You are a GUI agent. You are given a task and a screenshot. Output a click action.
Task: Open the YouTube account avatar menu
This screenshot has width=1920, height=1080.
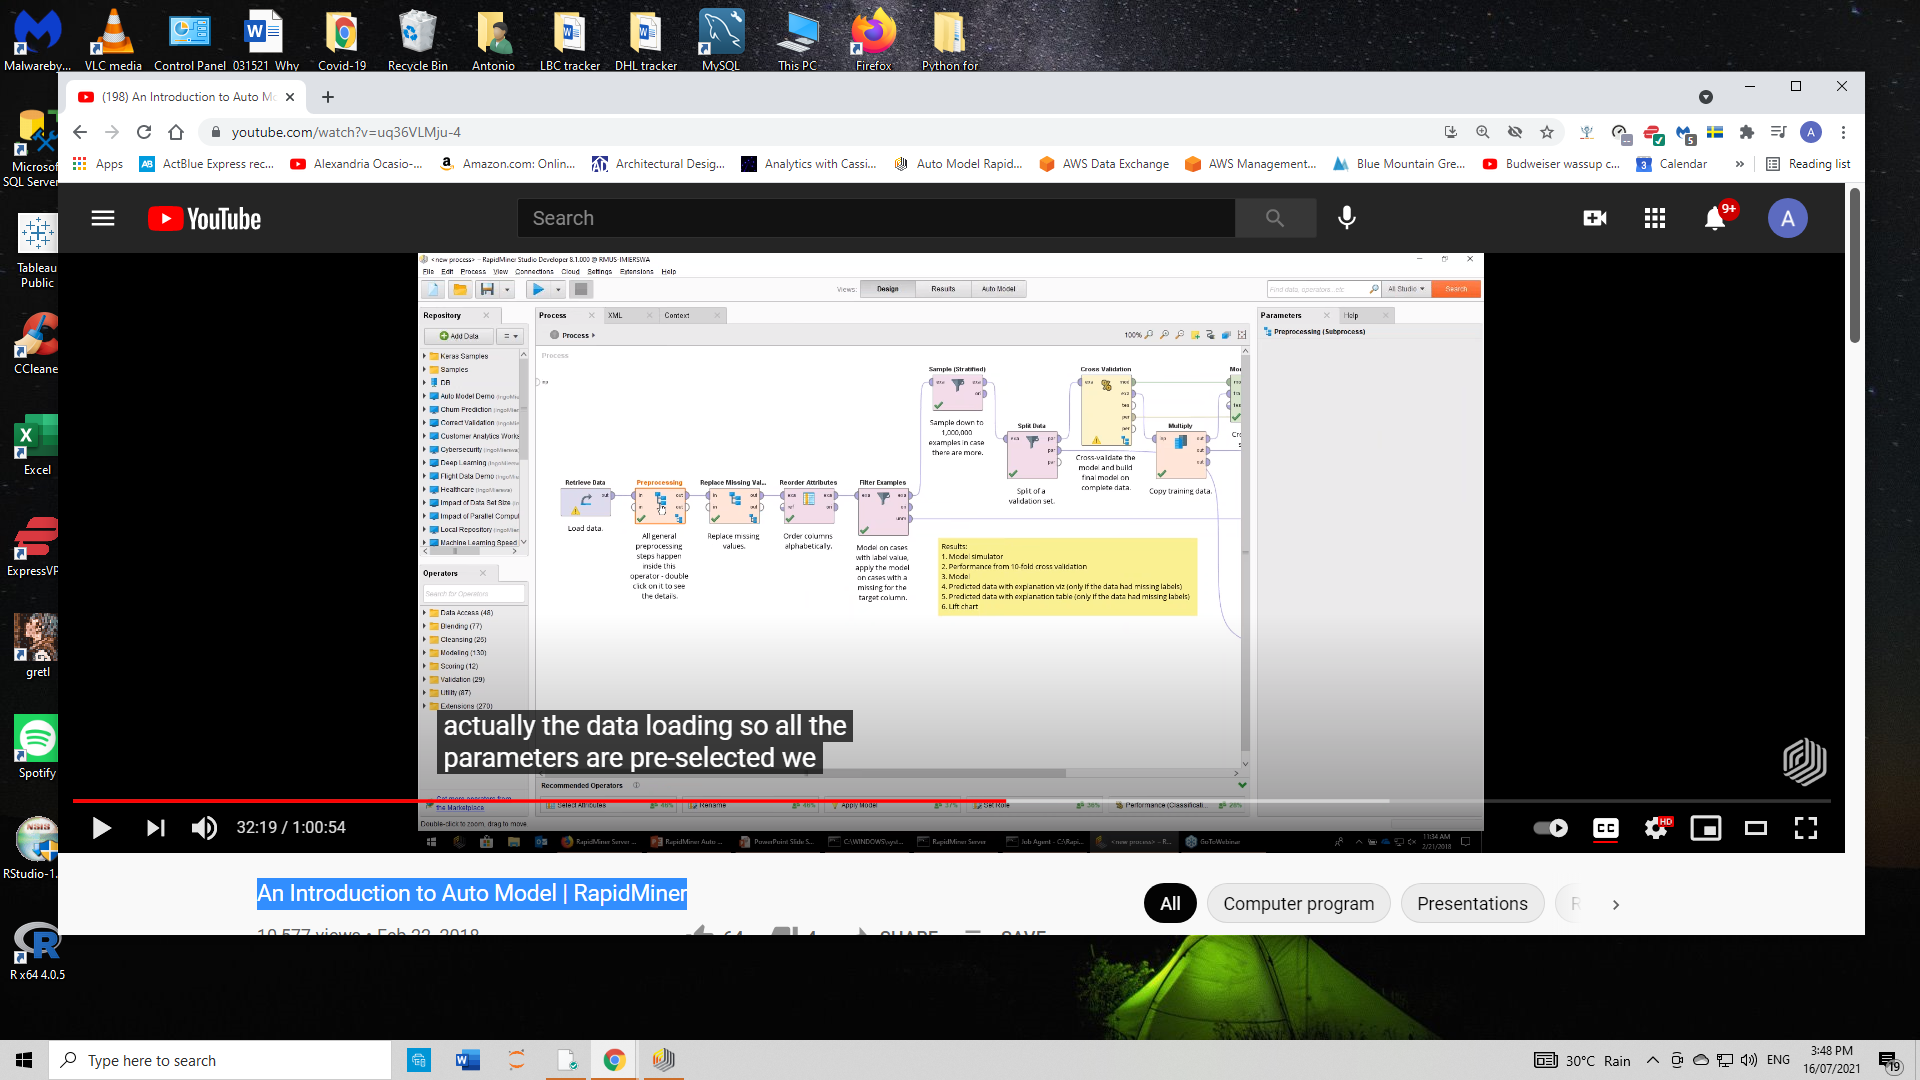(1788, 218)
